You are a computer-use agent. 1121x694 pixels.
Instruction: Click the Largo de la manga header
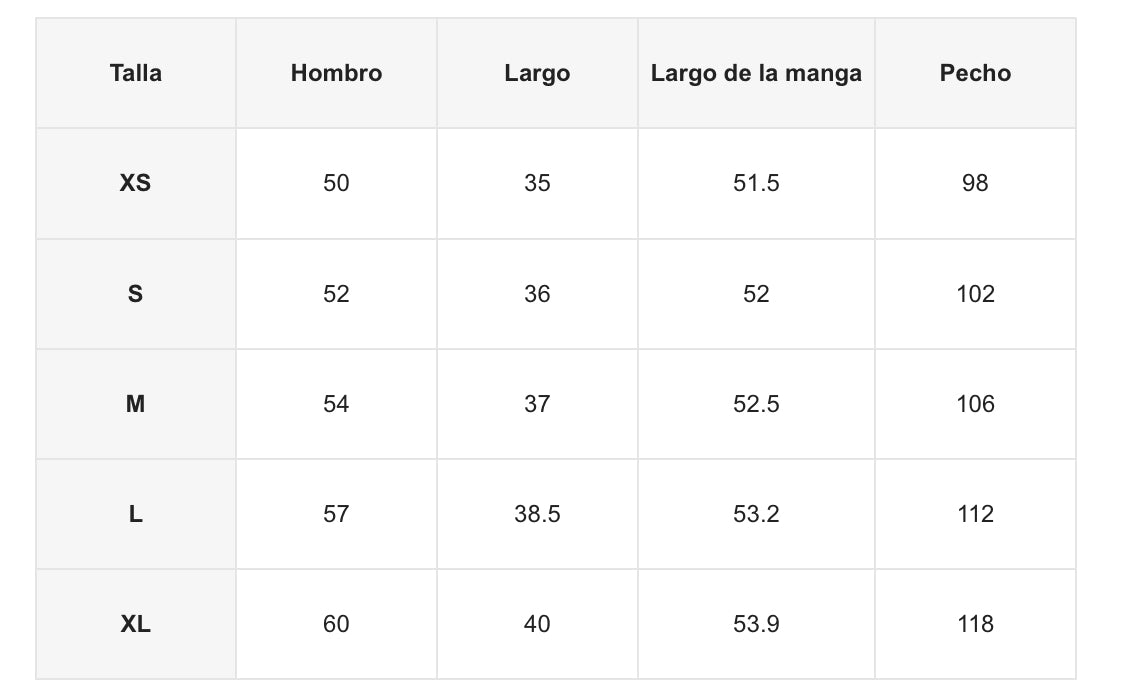pos(756,73)
